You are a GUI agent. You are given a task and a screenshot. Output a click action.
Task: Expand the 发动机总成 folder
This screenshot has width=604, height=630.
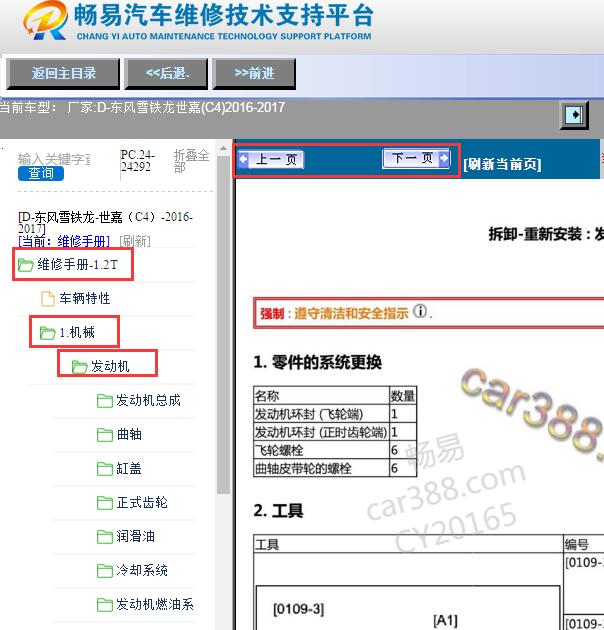pyautogui.click(x=148, y=400)
